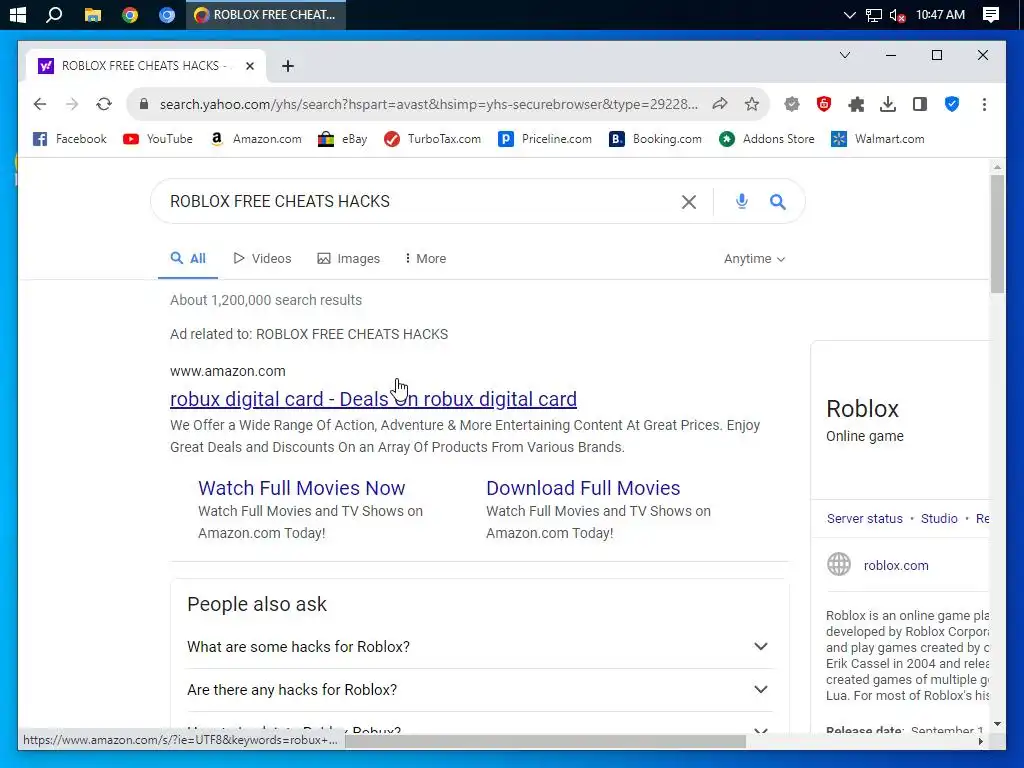Switch to Videos results tab

click(x=262, y=259)
